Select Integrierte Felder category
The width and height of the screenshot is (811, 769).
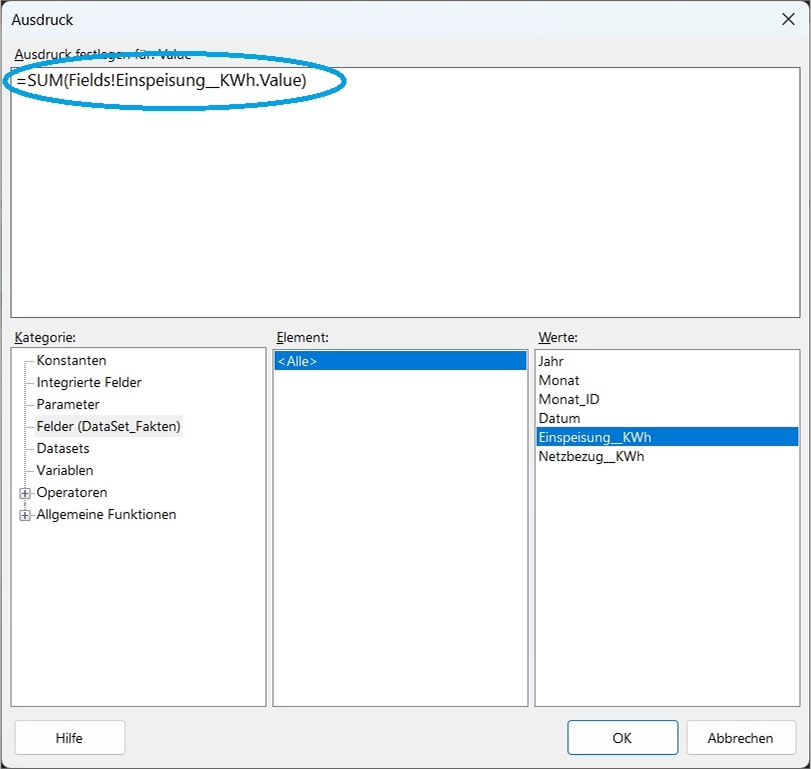click(x=89, y=382)
